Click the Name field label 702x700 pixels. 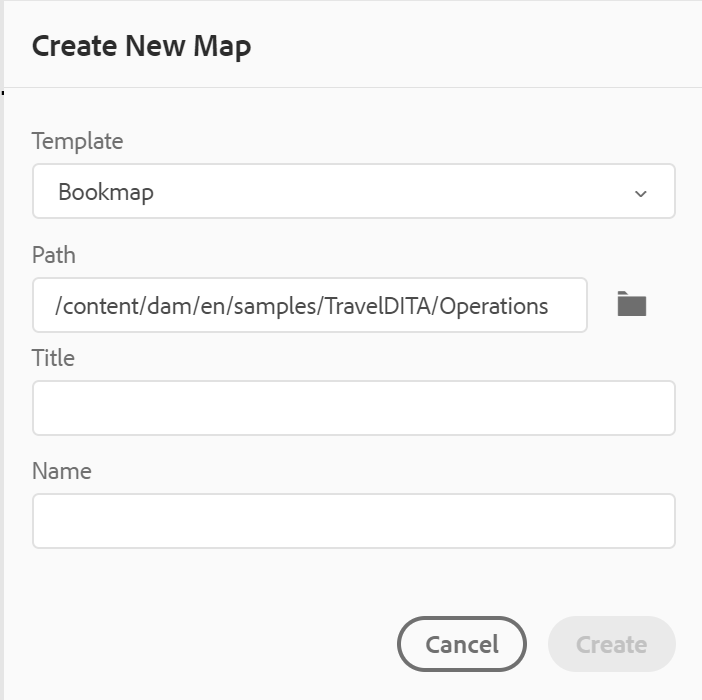click(x=62, y=471)
